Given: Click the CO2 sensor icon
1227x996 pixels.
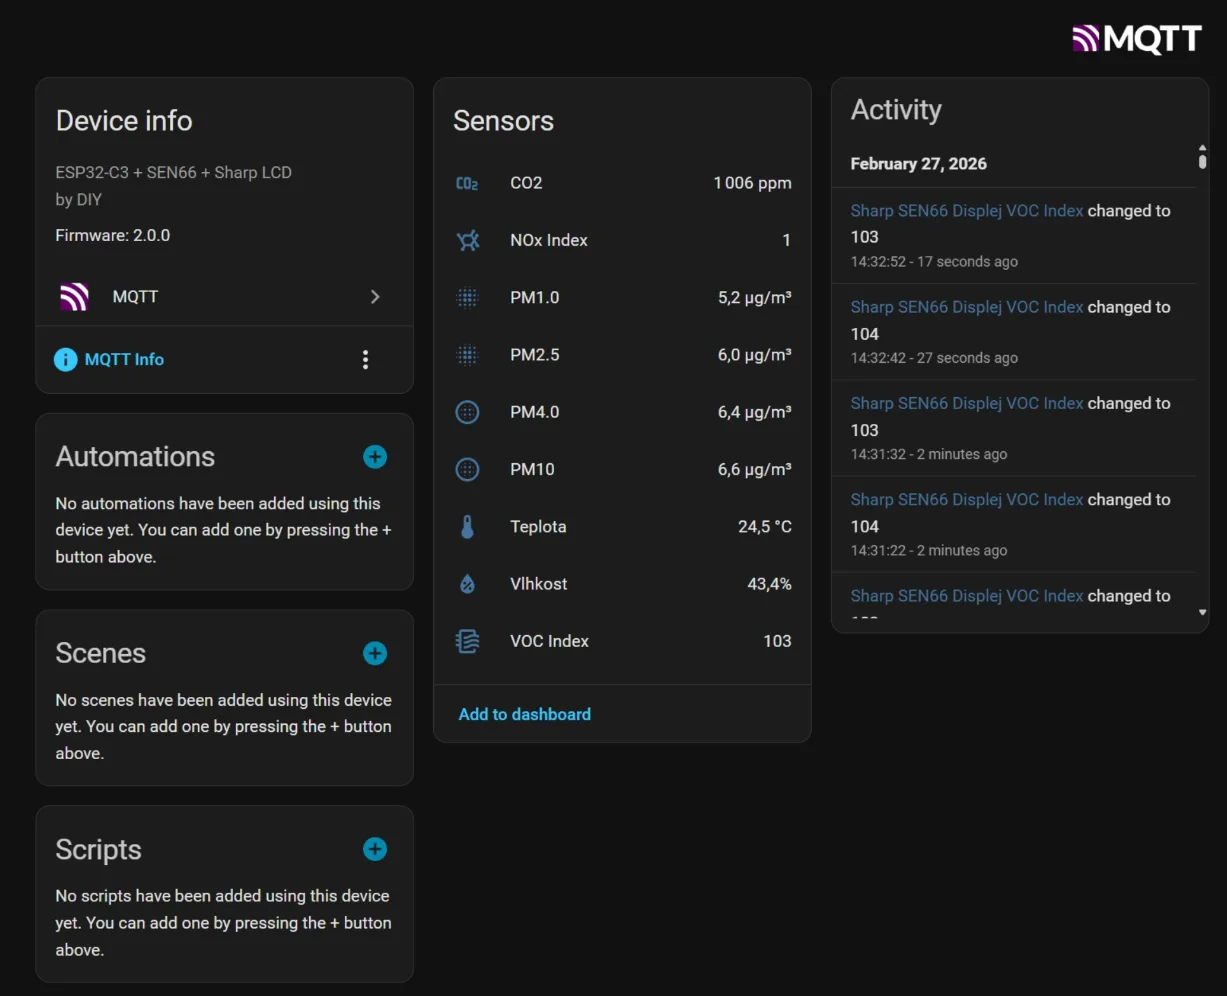Looking at the screenshot, I should [467, 183].
